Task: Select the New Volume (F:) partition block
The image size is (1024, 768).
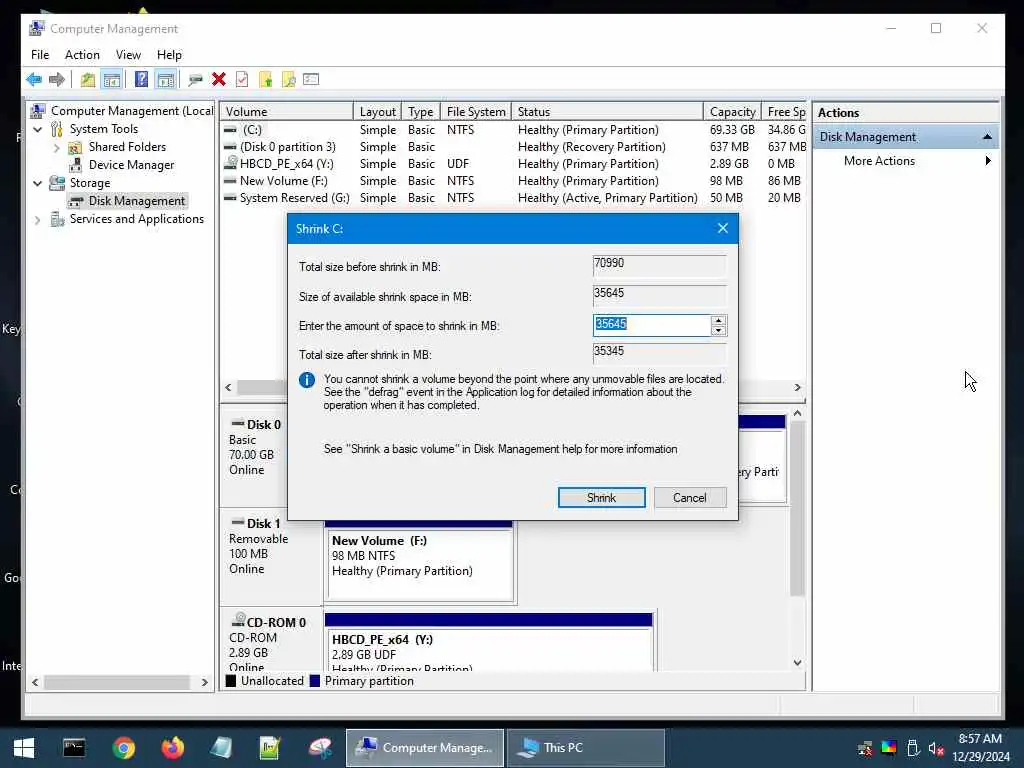Action: click(x=419, y=564)
